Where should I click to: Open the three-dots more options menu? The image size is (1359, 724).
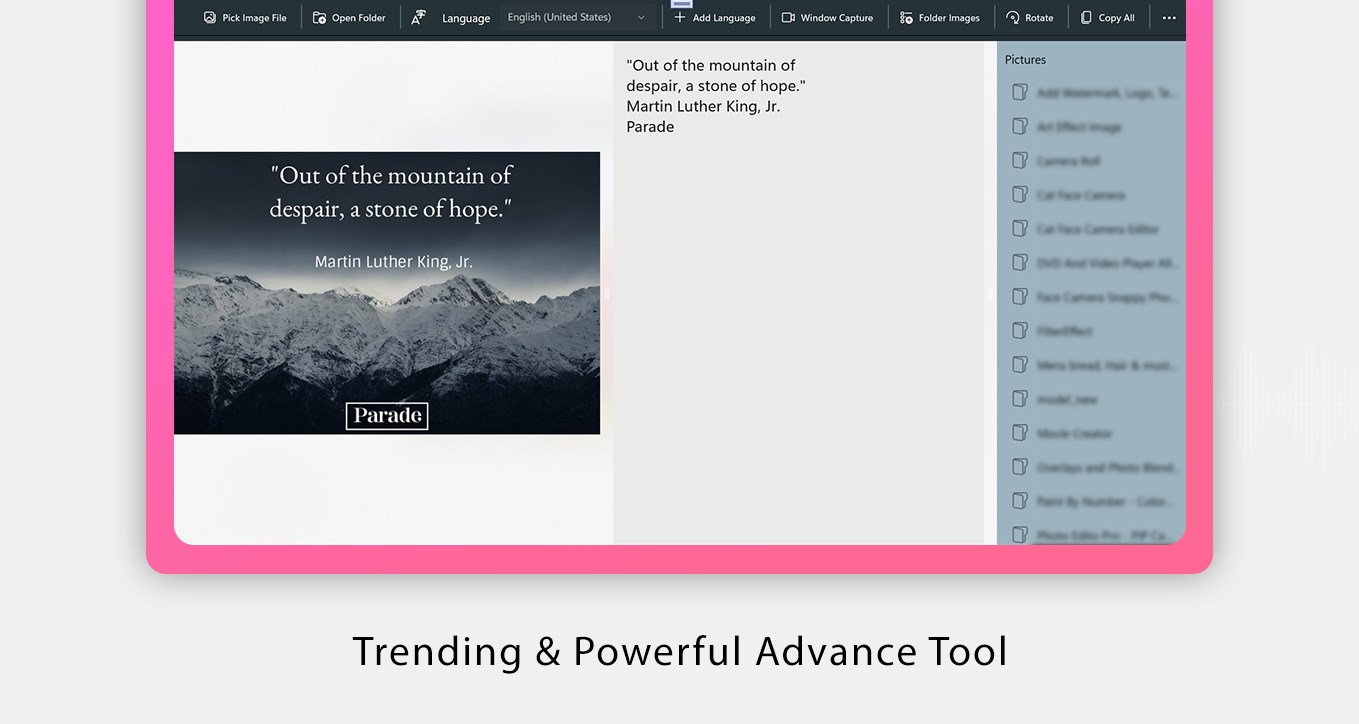(x=1169, y=18)
